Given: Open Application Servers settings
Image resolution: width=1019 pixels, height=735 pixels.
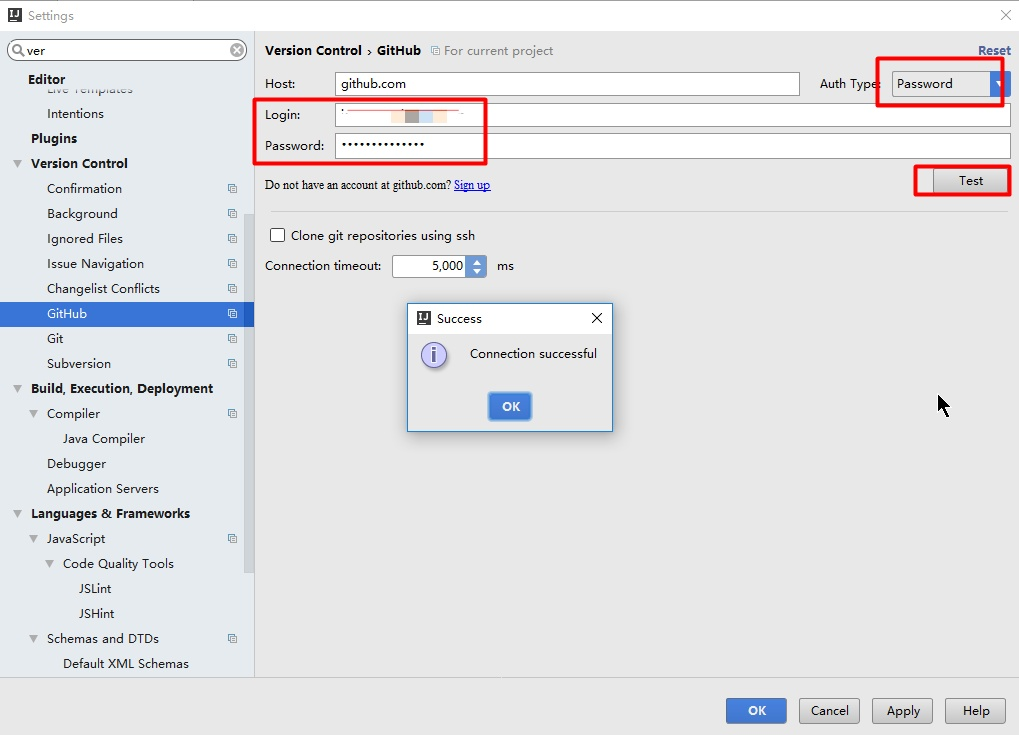Looking at the screenshot, I should pos(103,489).
